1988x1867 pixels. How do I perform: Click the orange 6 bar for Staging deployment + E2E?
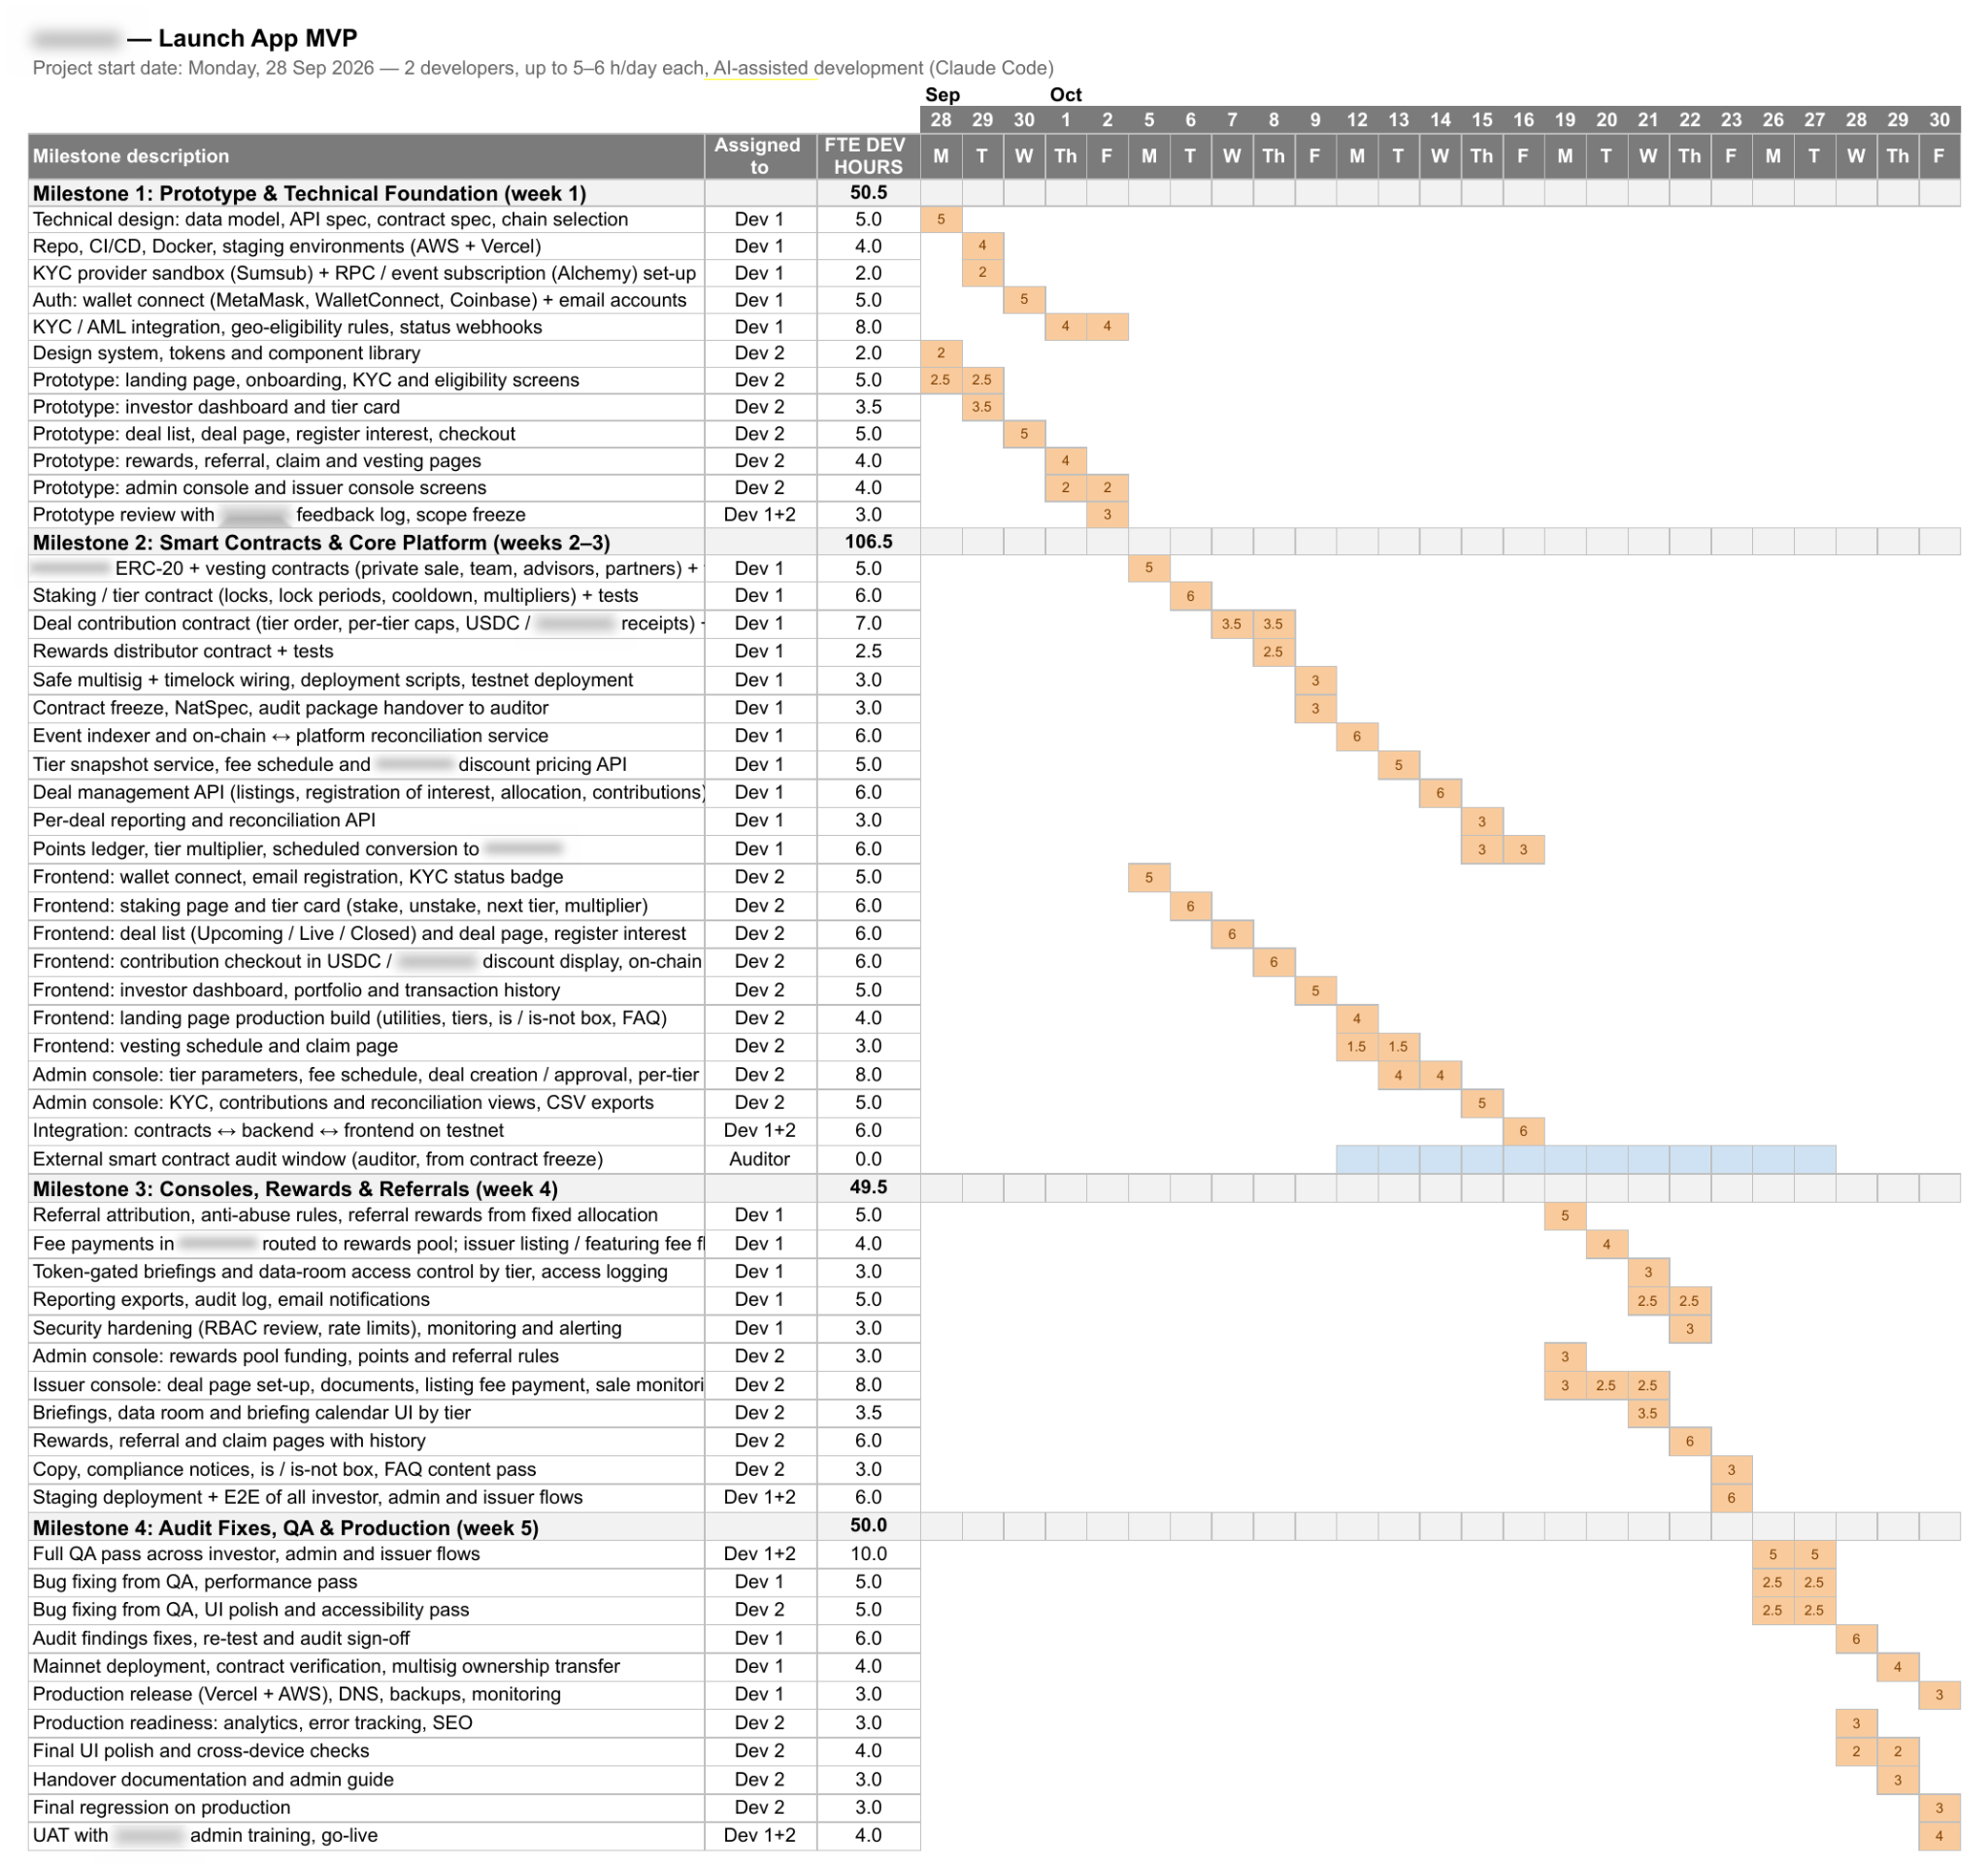point(1731,1497)
